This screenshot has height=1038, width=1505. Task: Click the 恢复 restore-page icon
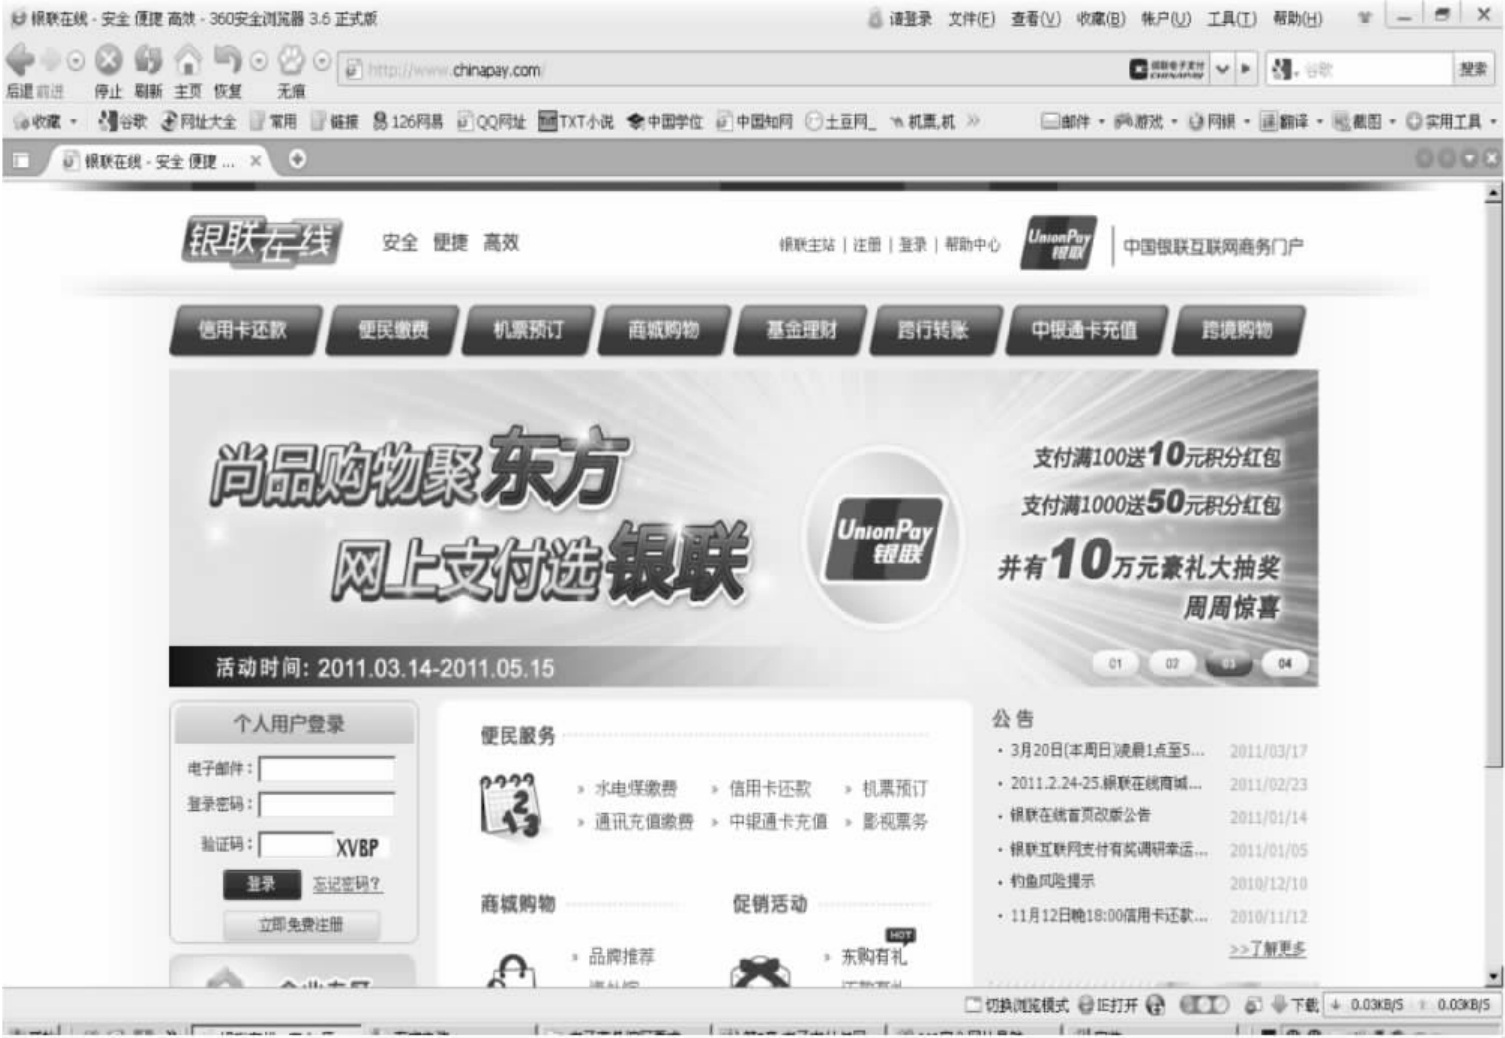pyautogui.click(x=228, y=61)
